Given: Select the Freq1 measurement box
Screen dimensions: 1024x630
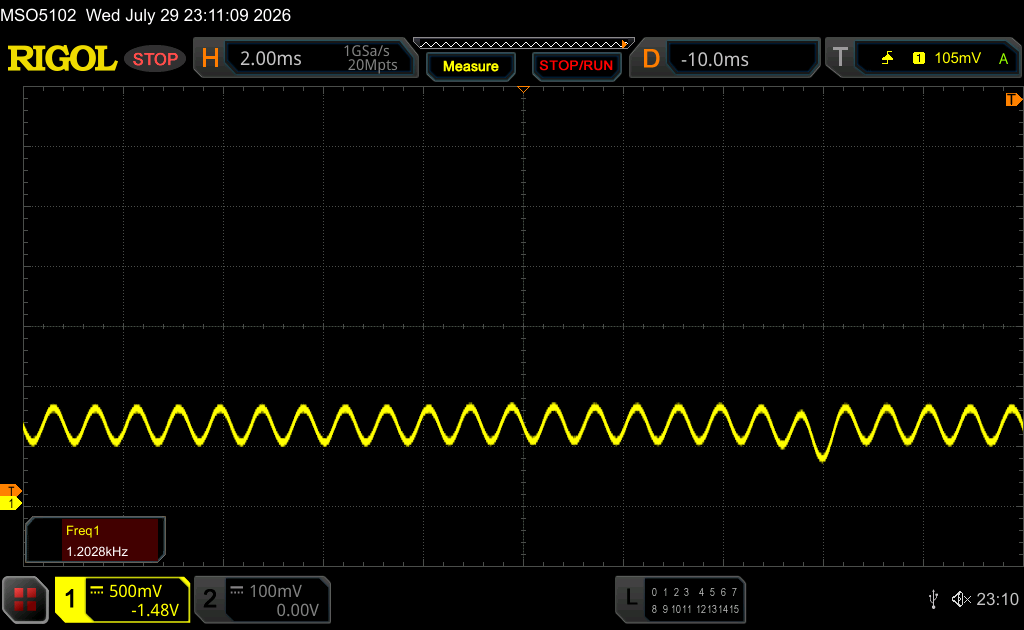Looking at the screenshot, I should pyautogui.click(x=95, y=541).
